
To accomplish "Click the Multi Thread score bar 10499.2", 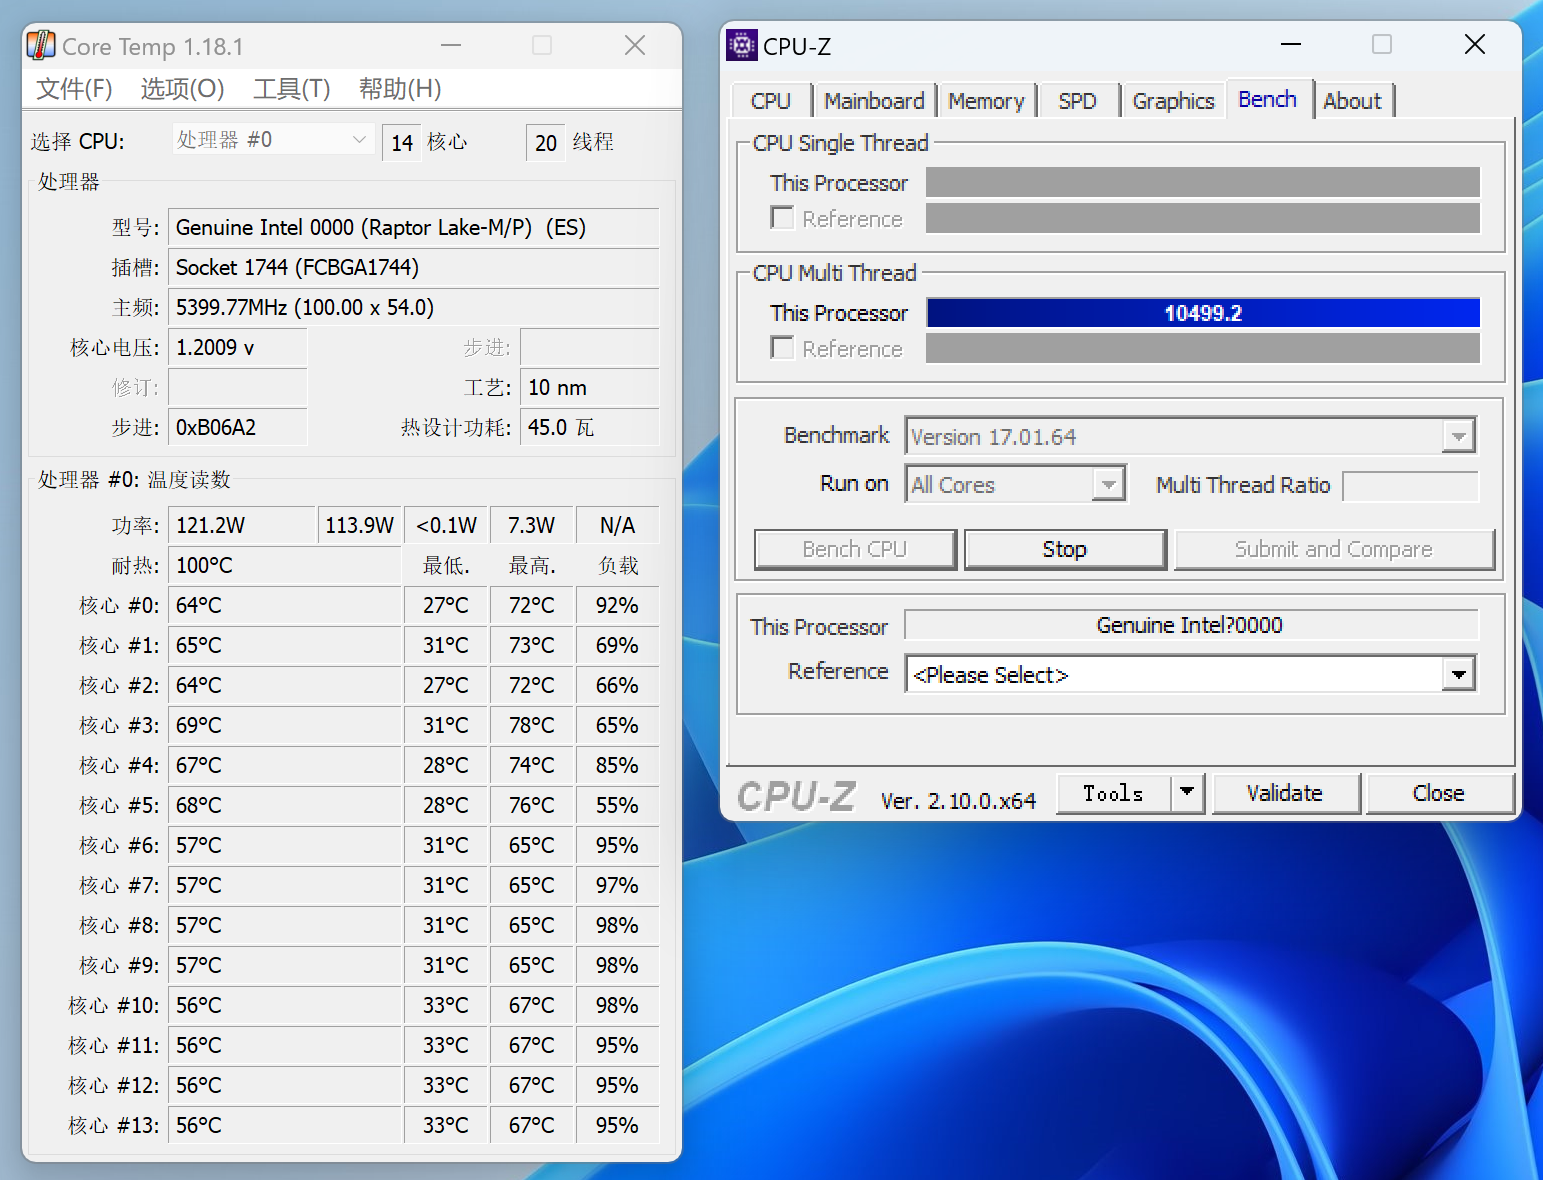I will click(x=1203, y=313).
